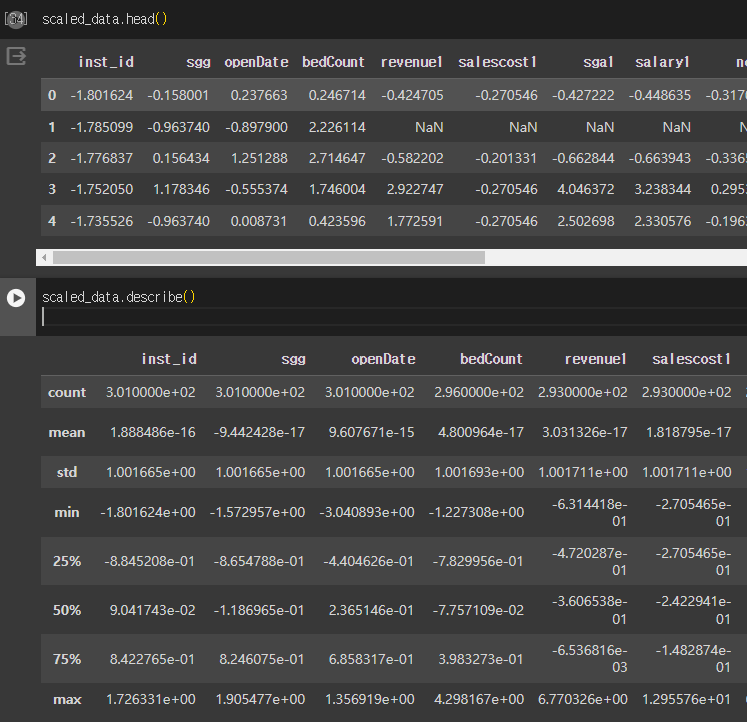The height and width of the screenshot is (722, 747).
Task: Click the count row label
Action: [x=67, y=392]
